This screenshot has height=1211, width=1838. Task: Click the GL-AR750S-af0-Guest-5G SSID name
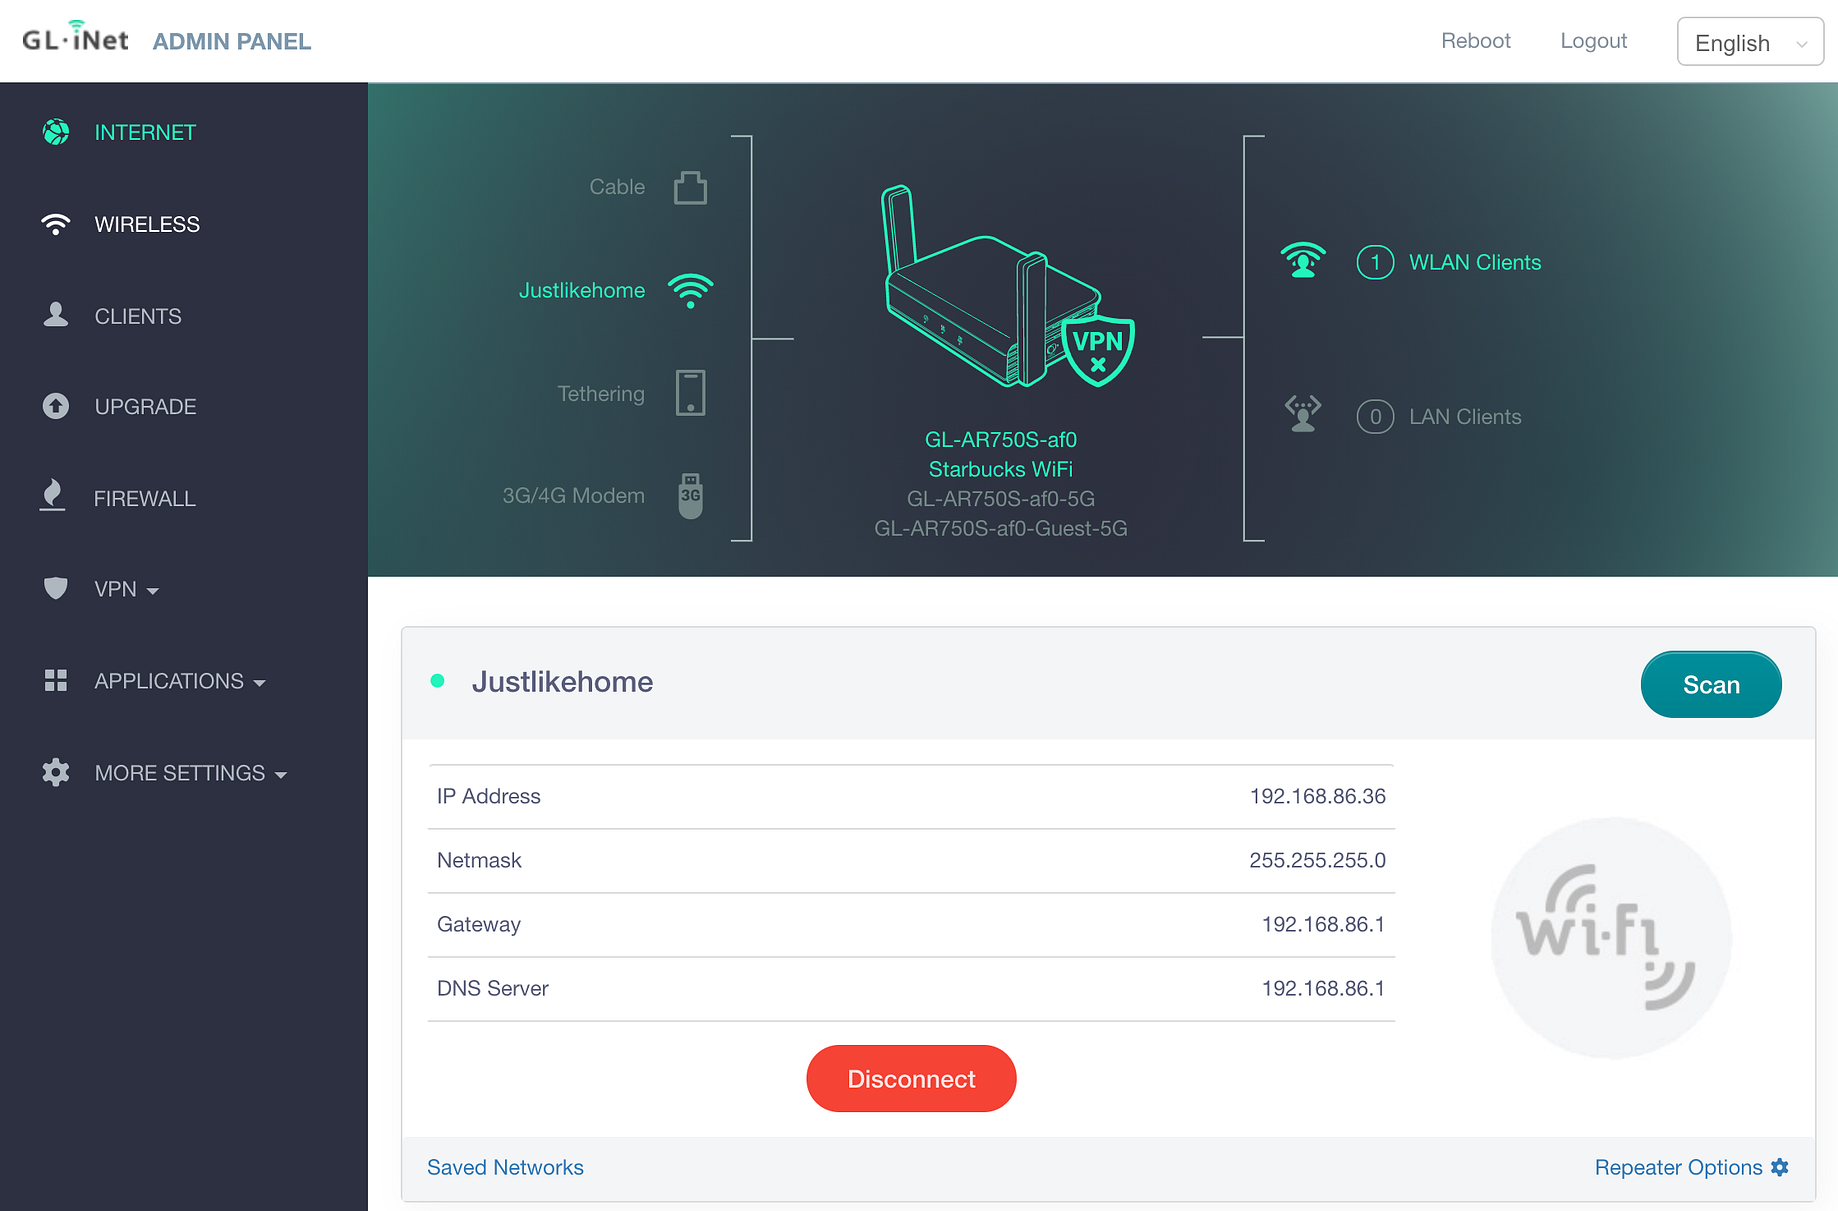point(1001,528)
